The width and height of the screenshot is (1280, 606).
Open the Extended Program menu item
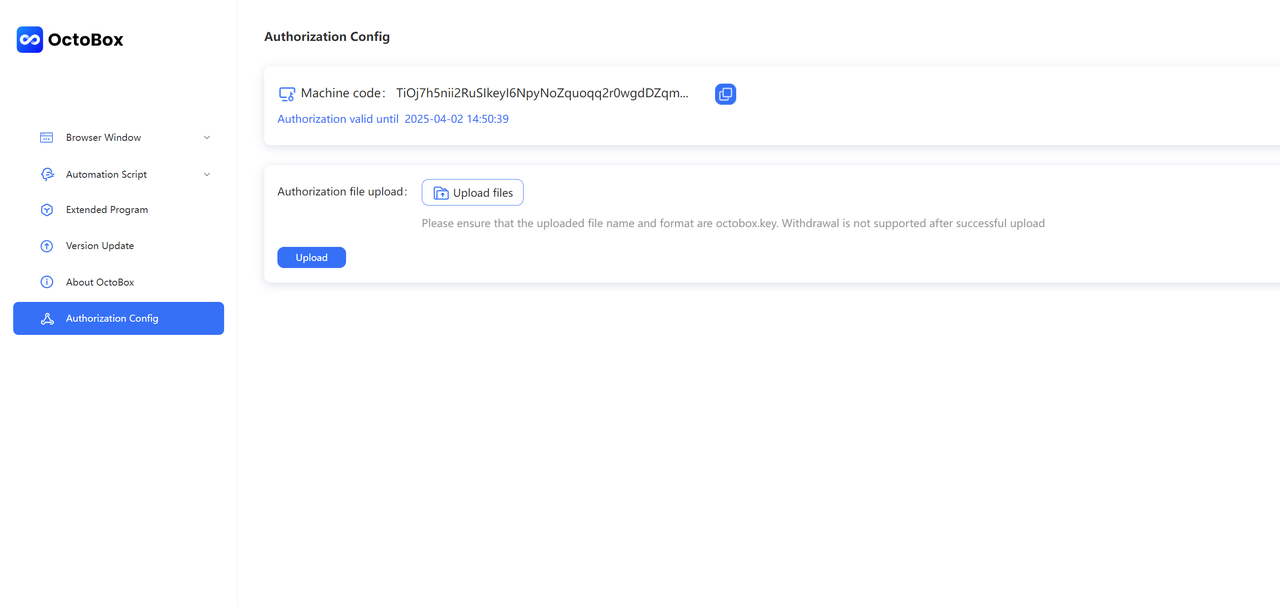pos(107,210)
